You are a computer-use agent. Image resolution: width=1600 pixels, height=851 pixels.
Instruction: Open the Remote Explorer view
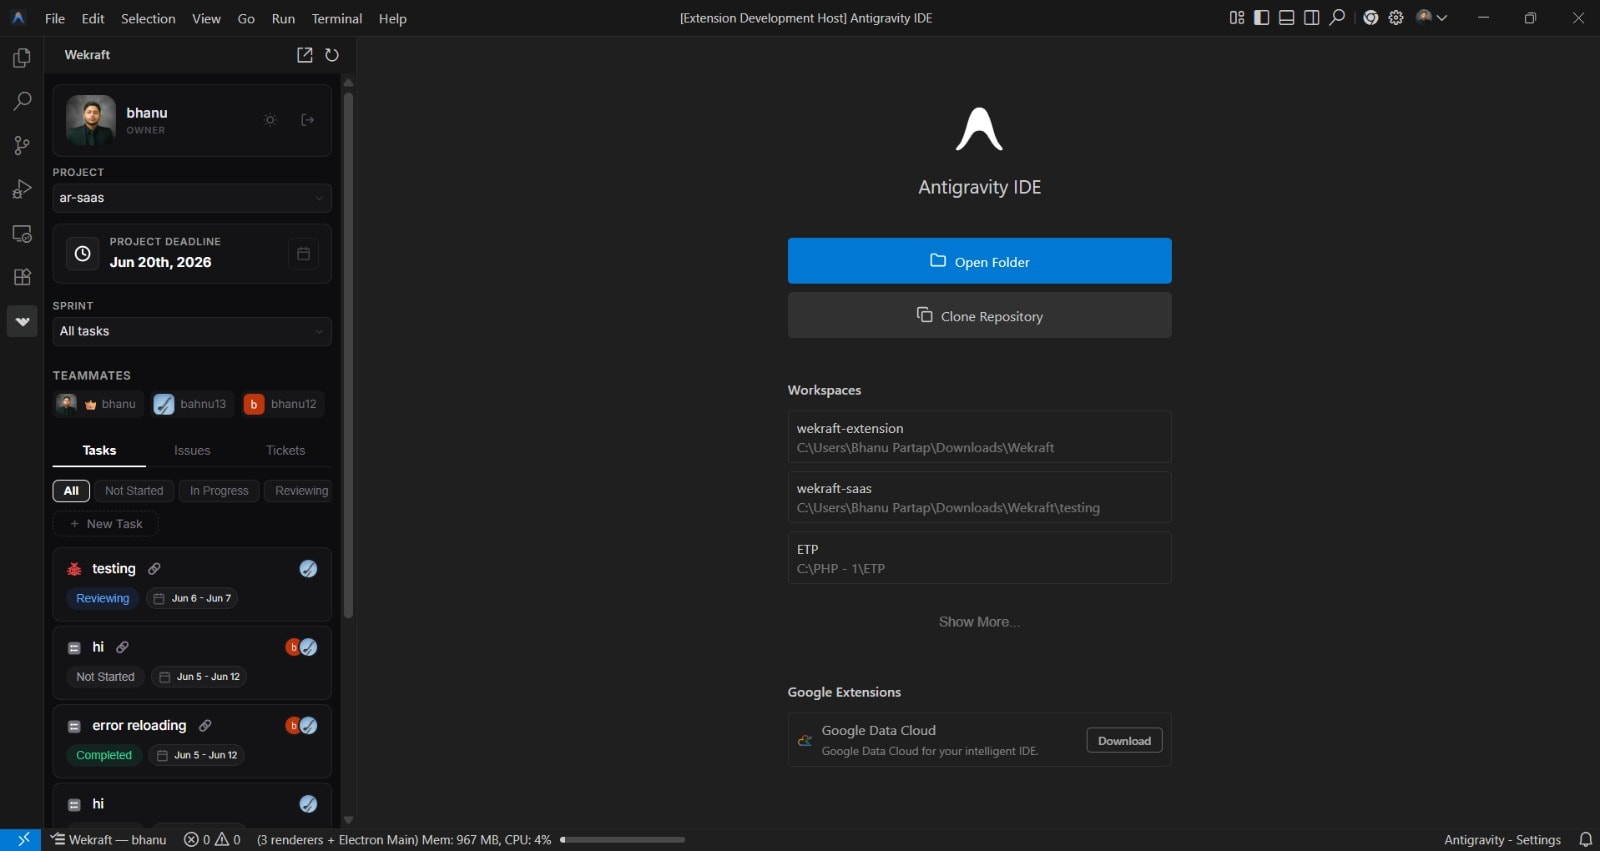21,233
